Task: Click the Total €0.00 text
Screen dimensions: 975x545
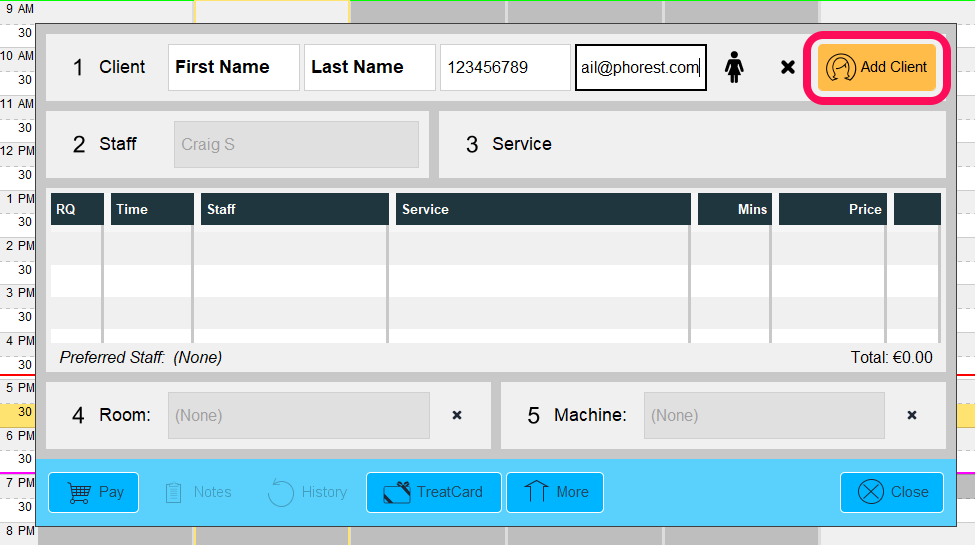Action: coord(891,358)
